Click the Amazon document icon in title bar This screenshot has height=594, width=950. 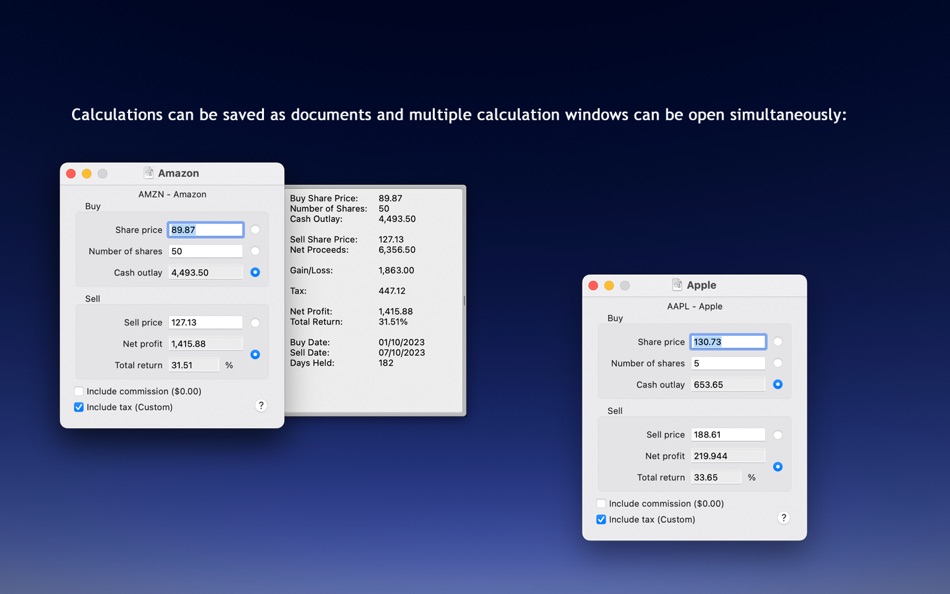148,173
